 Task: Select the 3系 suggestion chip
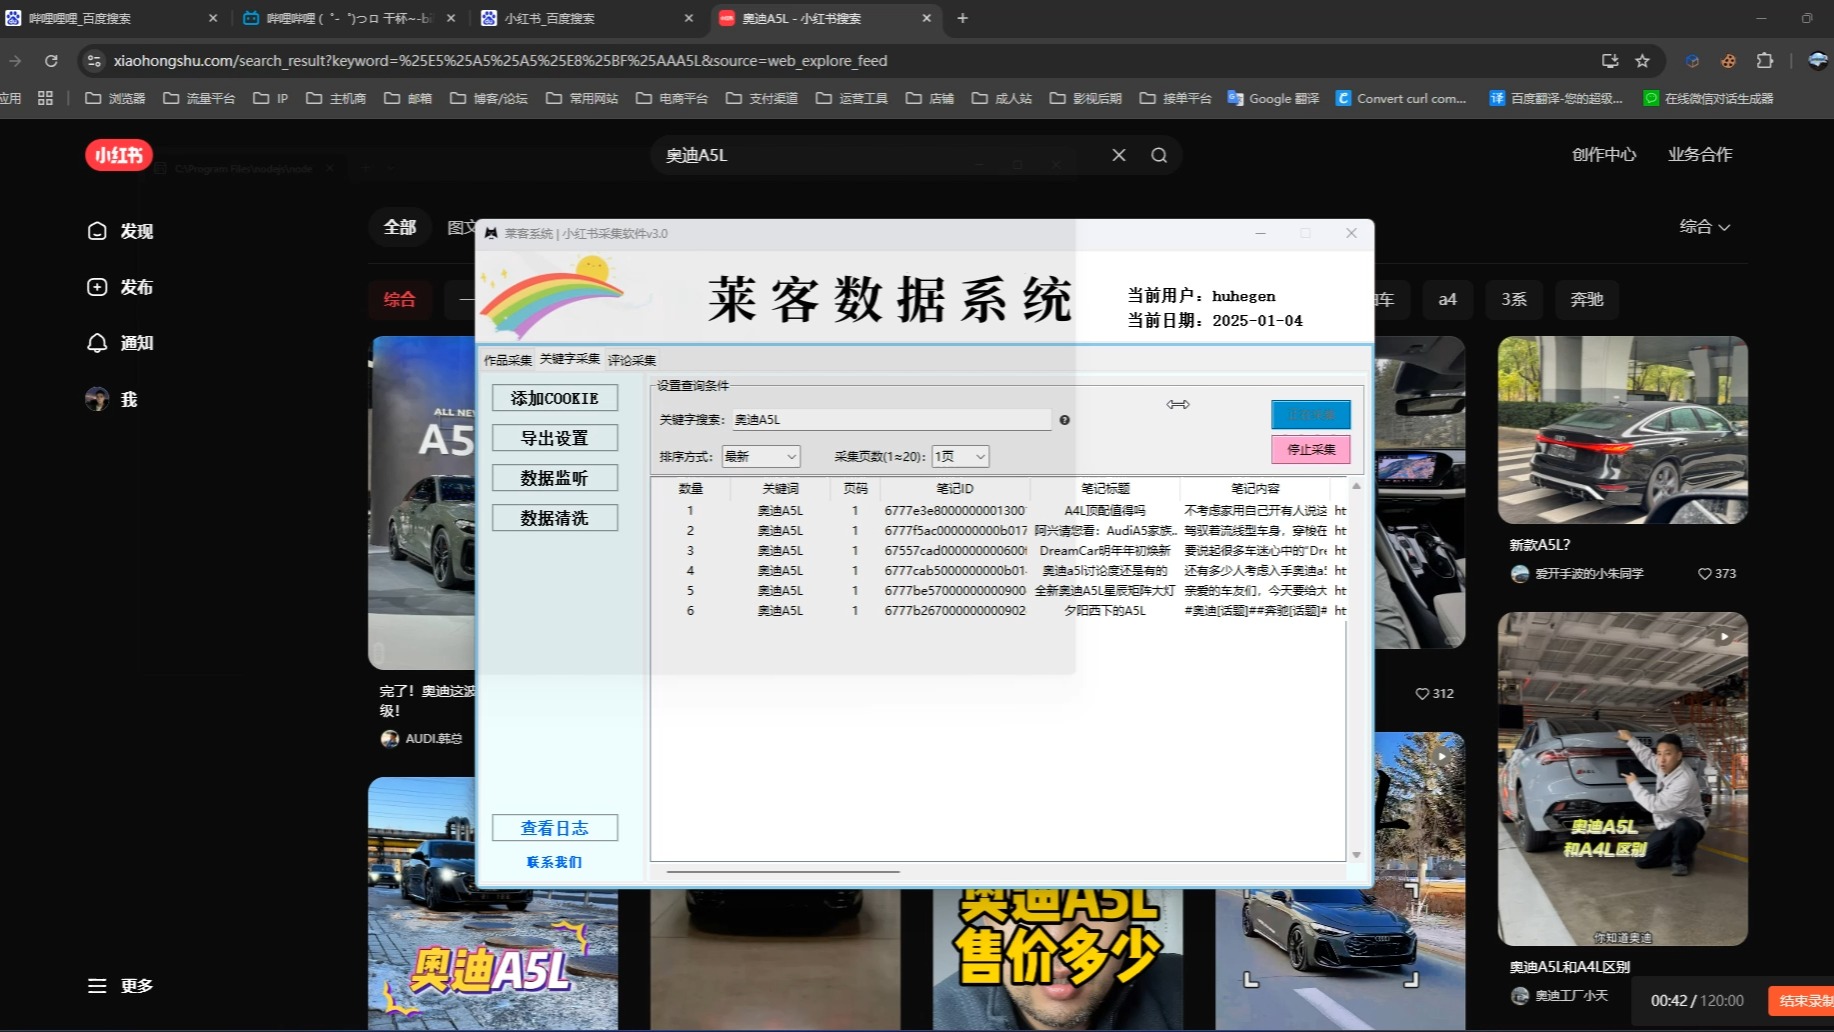[1514, 299]
